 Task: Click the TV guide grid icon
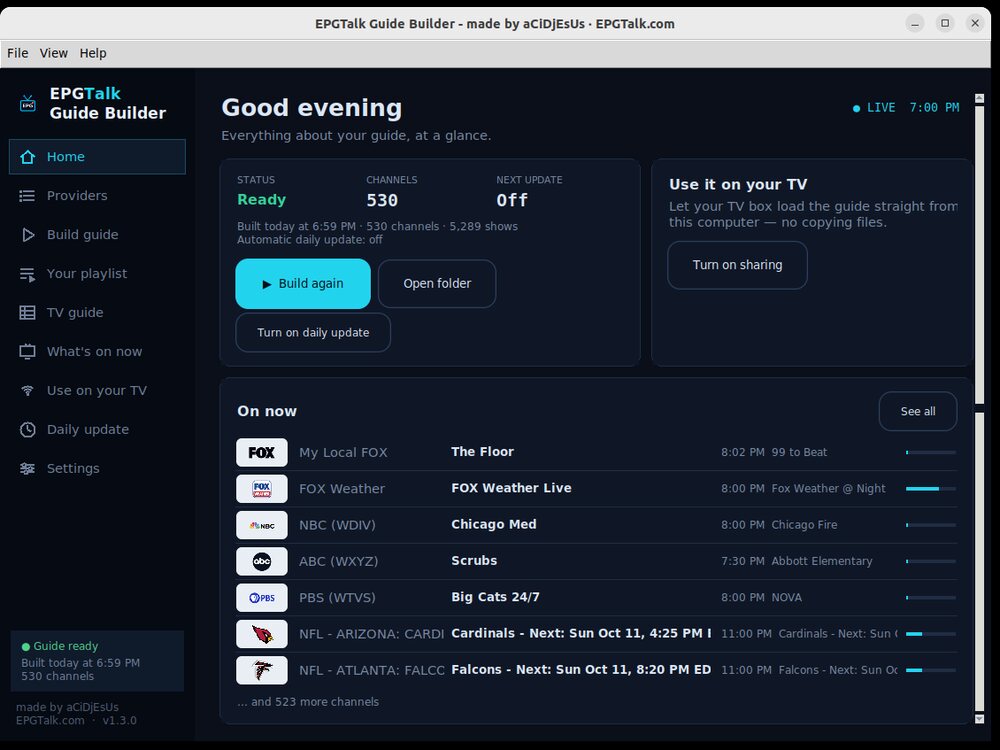tap(27, 312)
